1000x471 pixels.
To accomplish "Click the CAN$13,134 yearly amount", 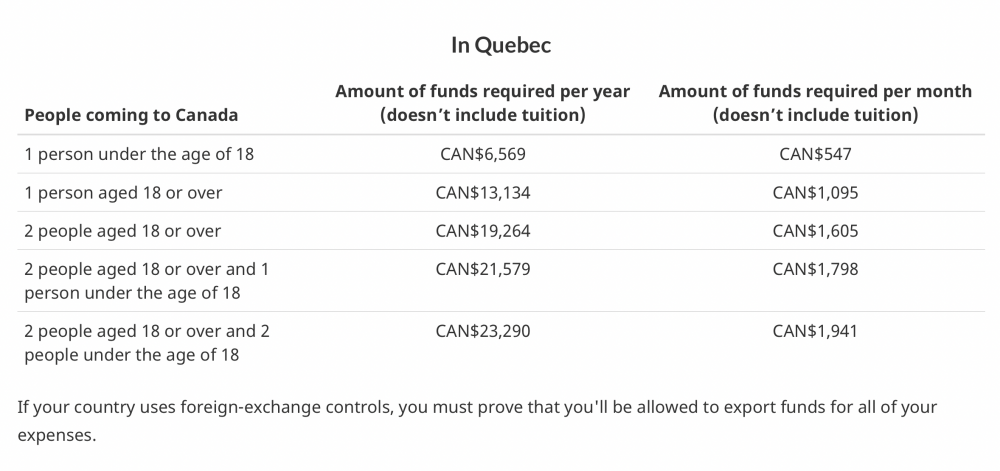I will pos(483,192).
